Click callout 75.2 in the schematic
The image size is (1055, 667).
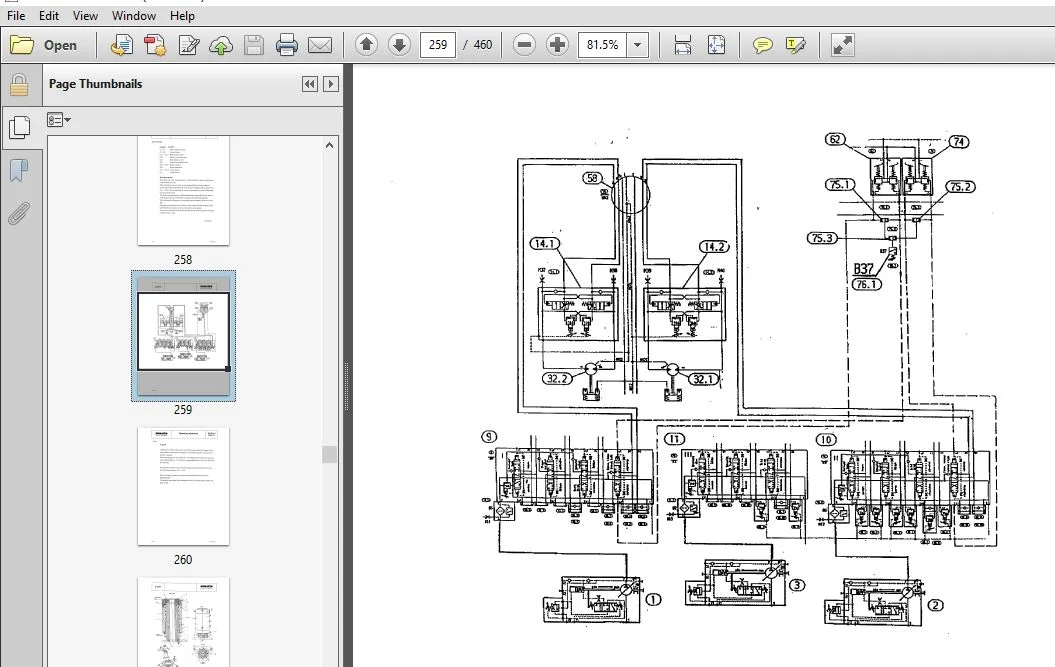pos(960,187)
